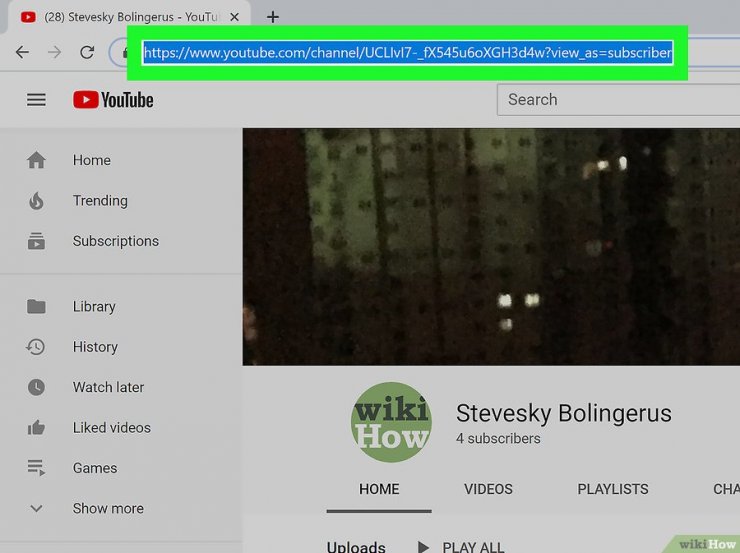
Task: Click the Trending flame icon
Action: pos(36,201)
